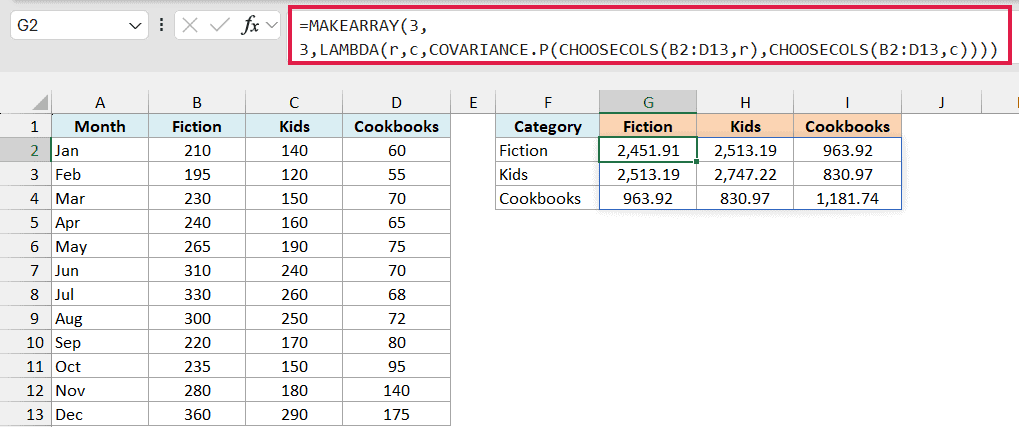1019x427 pixels.
Task: Click the Fiction row label in F2
Action: (547, 150)
